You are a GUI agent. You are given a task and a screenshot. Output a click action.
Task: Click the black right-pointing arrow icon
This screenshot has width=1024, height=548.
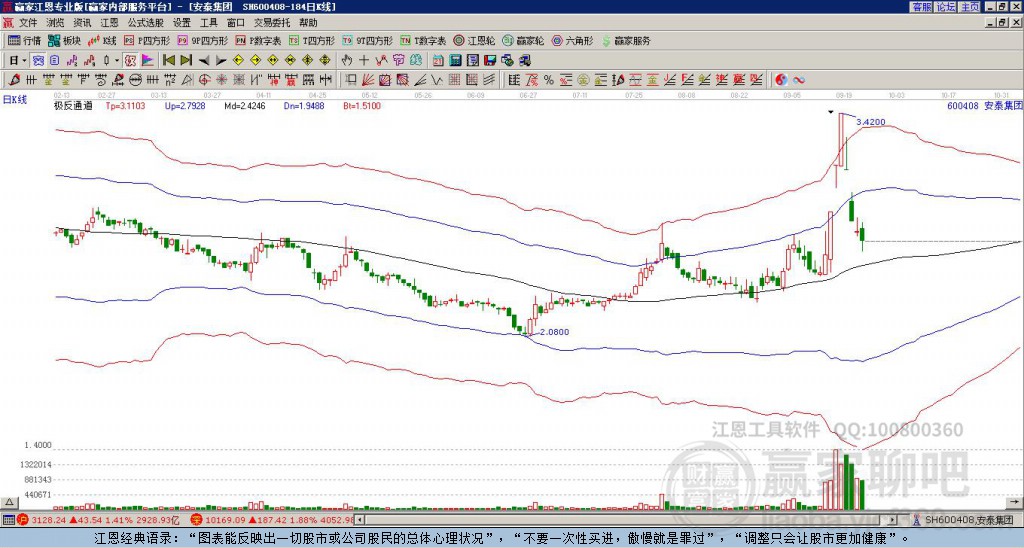pyautogui.click(x=221, y=61)
